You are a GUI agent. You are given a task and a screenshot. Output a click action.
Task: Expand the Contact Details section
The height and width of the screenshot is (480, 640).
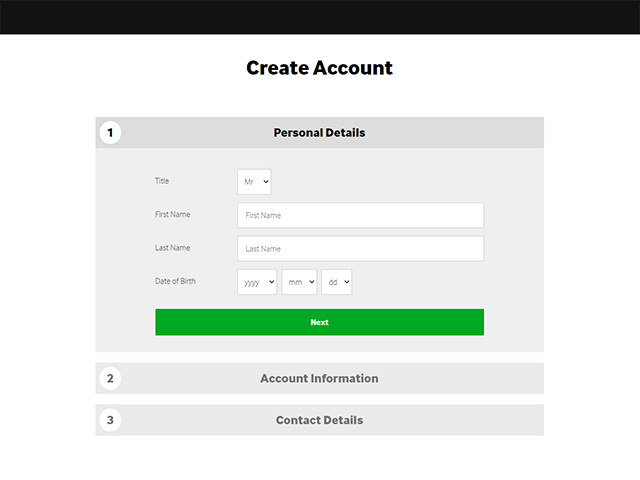320,420
